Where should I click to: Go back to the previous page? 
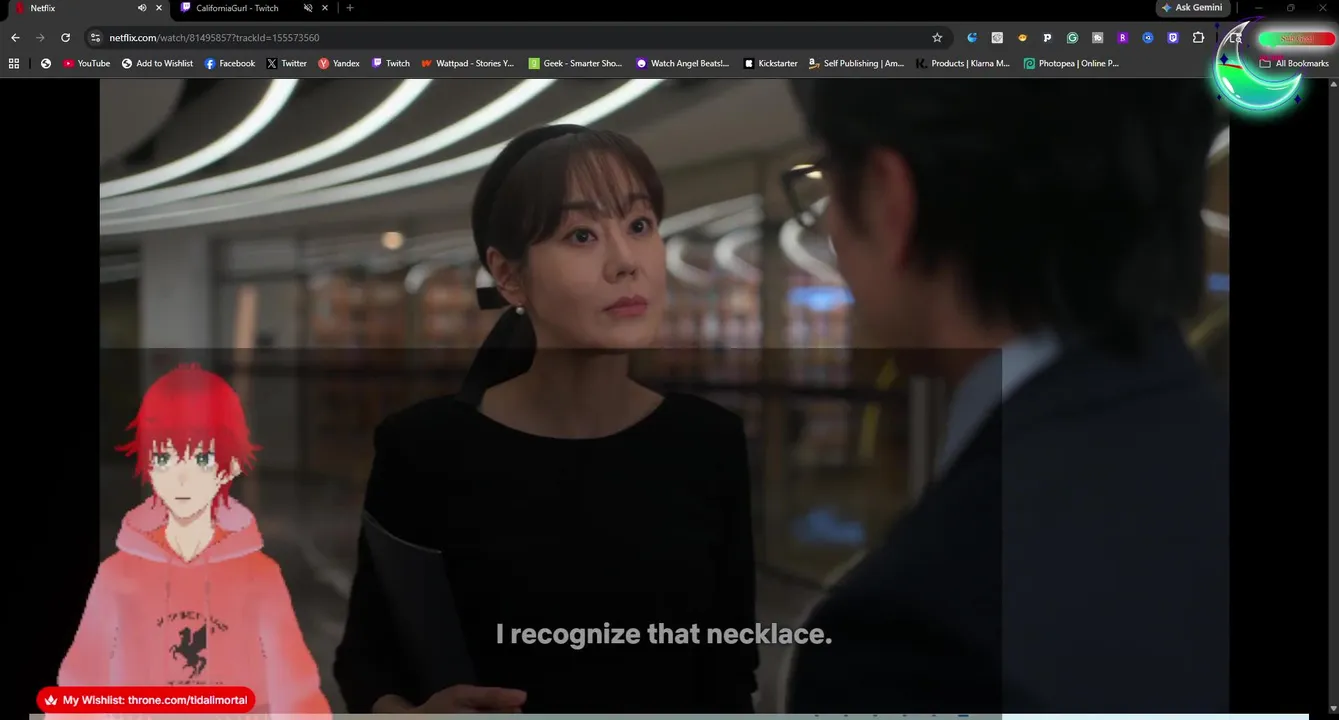click(x=15, y=38)
